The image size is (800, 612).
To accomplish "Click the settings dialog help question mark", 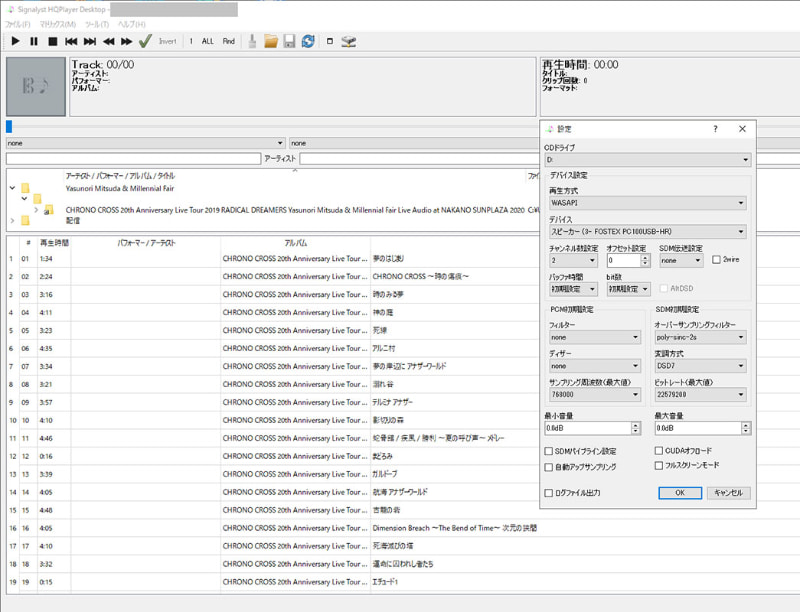I will click(x=715, y=129).
